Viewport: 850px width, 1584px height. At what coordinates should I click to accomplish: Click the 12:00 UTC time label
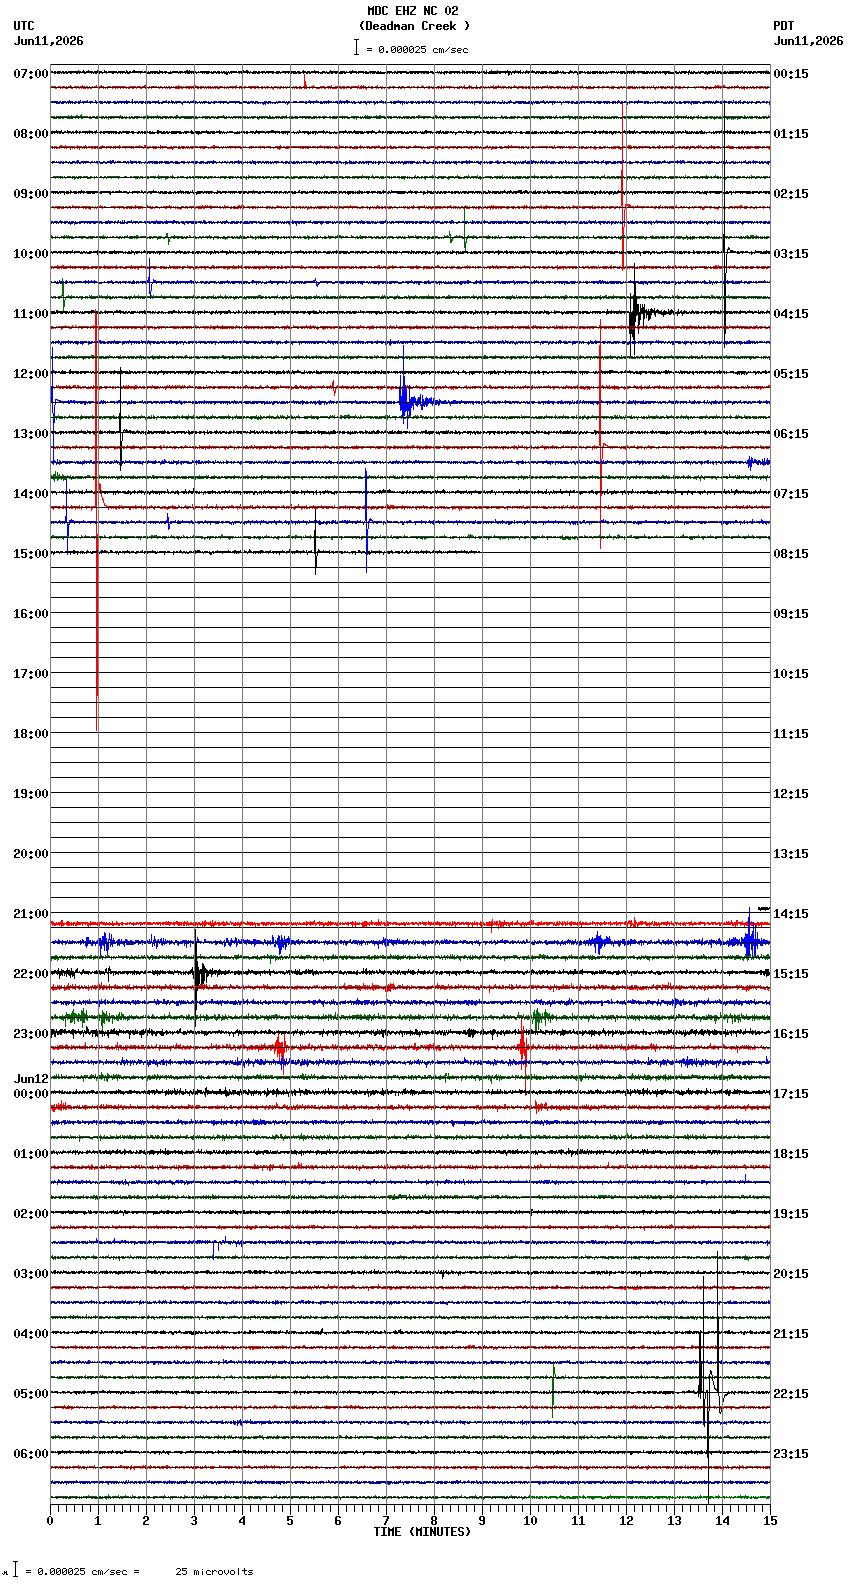(31, 374)
